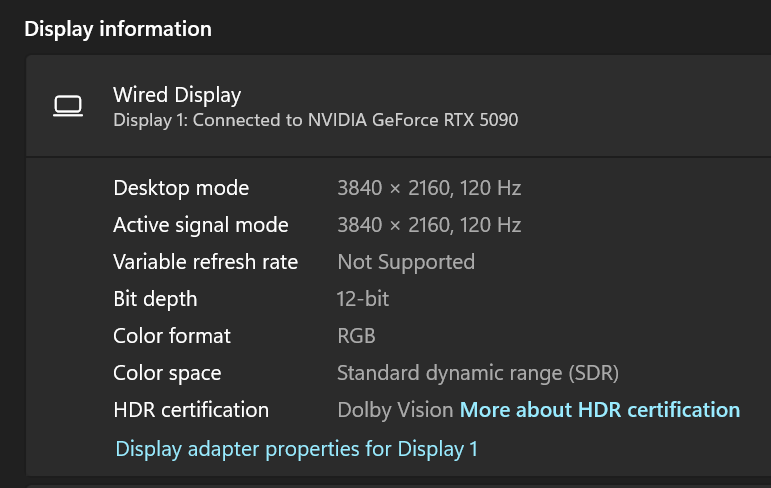Viewport: 771px width, 488px height.
Task: Click the laptop display icon beside Wired Display
Action: click(x=68, y=106)
